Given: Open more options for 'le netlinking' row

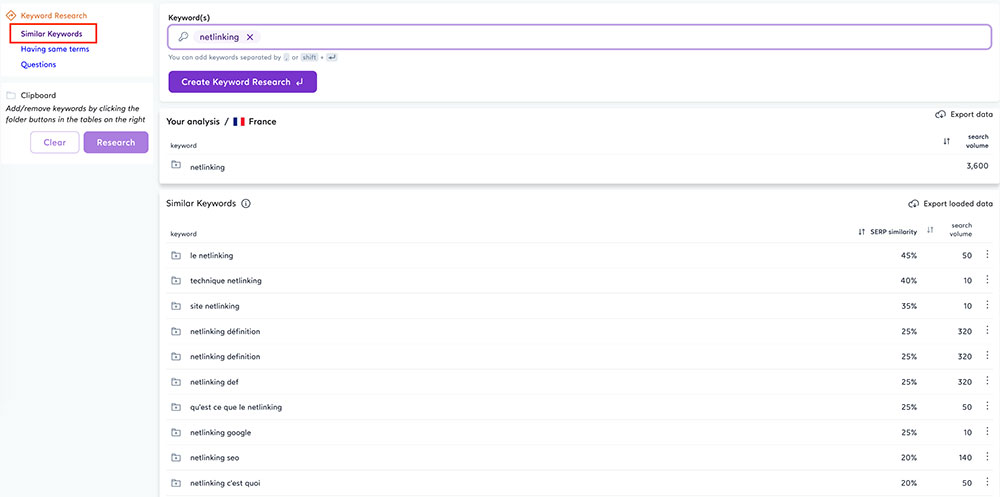Looking at the screenshot, I should tap(987, 255).
